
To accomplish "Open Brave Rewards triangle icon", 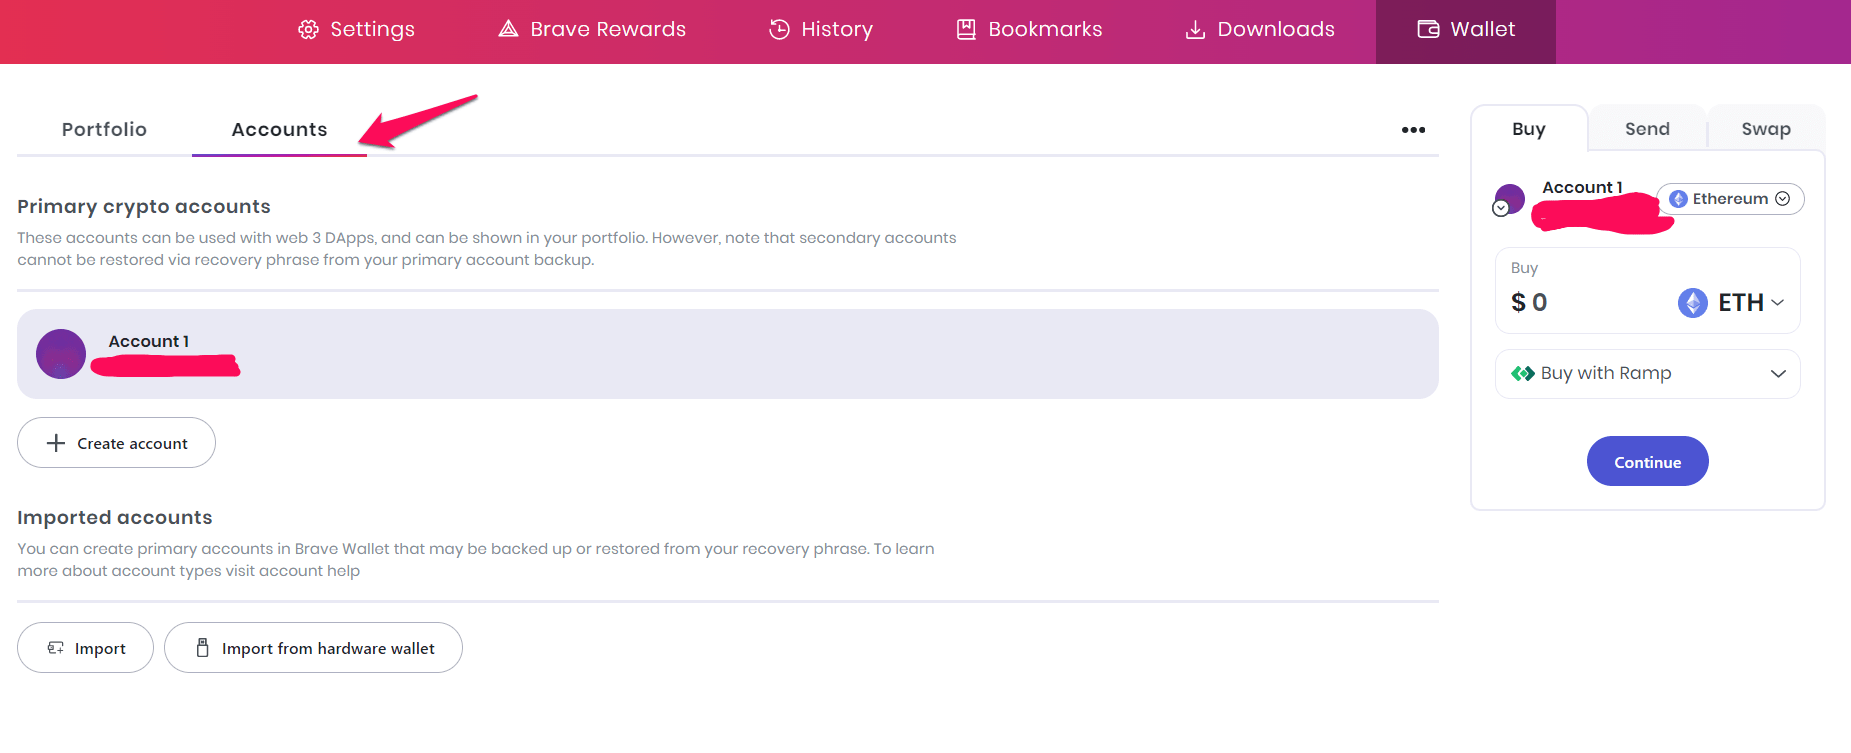I will point(508,29).
